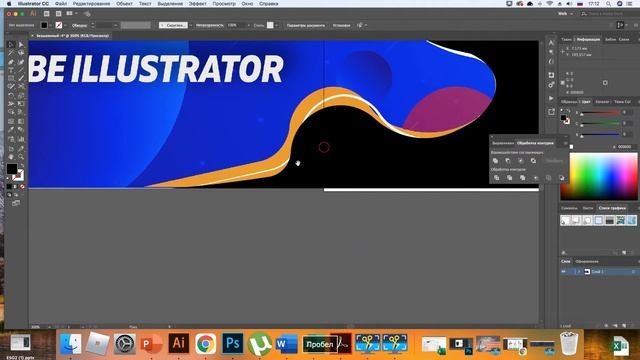Open the Объект menu

(124, 4)
